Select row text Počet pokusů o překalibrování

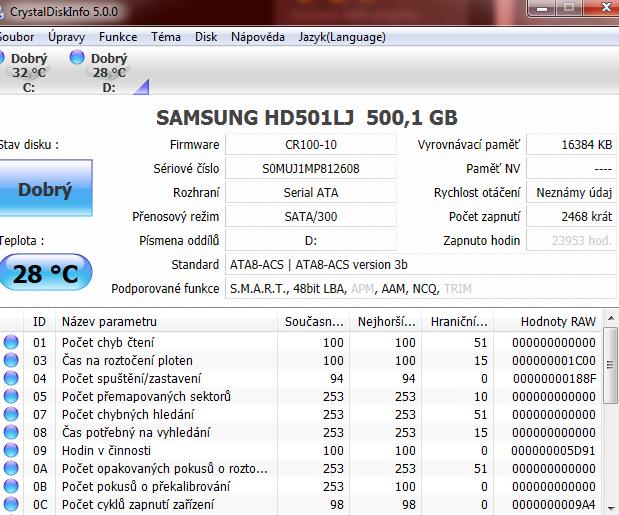point(146,487)
